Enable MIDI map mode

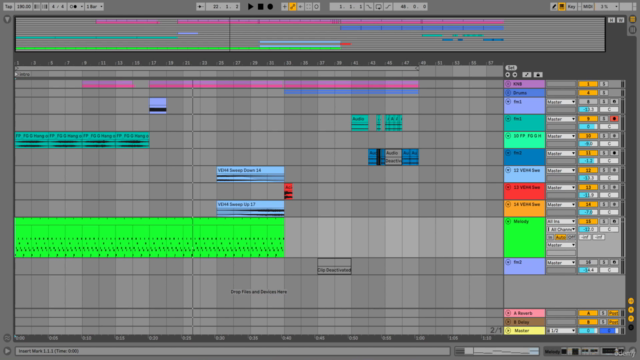pyautogui.click(x=588, y=7)
